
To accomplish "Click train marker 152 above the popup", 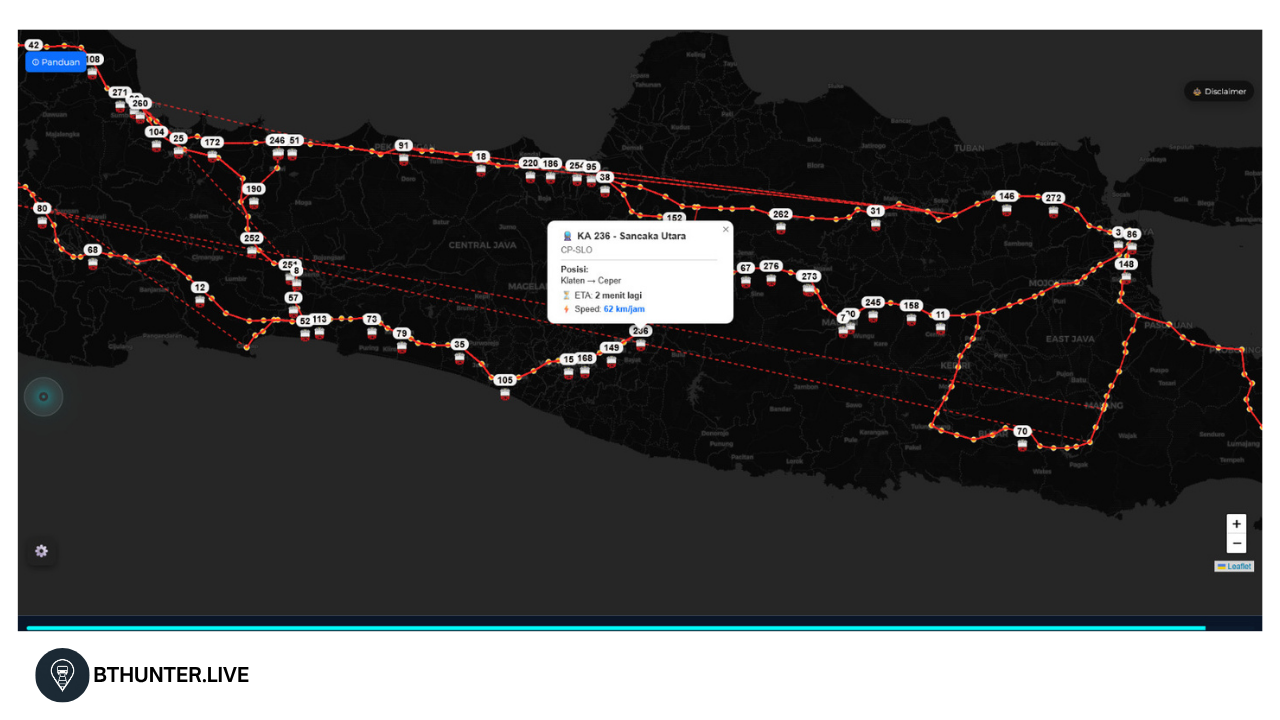I will tap(674, 216).
